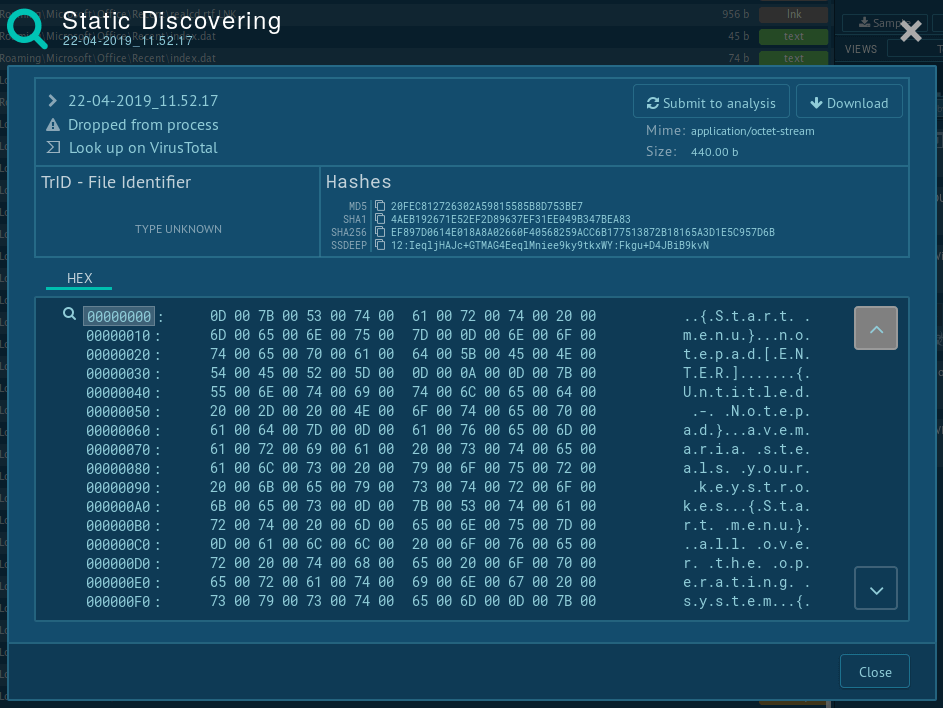
Task: Click the warning icon beside Dropped from process
Action: [54, 125]
